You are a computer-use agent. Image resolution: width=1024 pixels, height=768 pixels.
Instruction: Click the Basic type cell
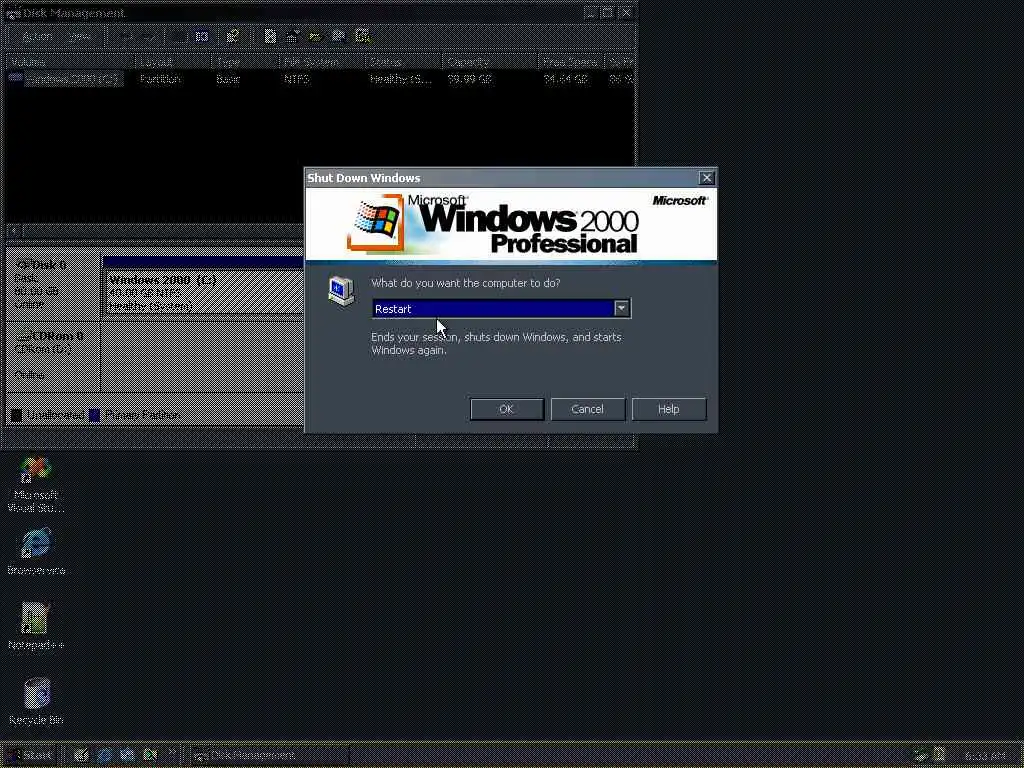coord(228,79)
